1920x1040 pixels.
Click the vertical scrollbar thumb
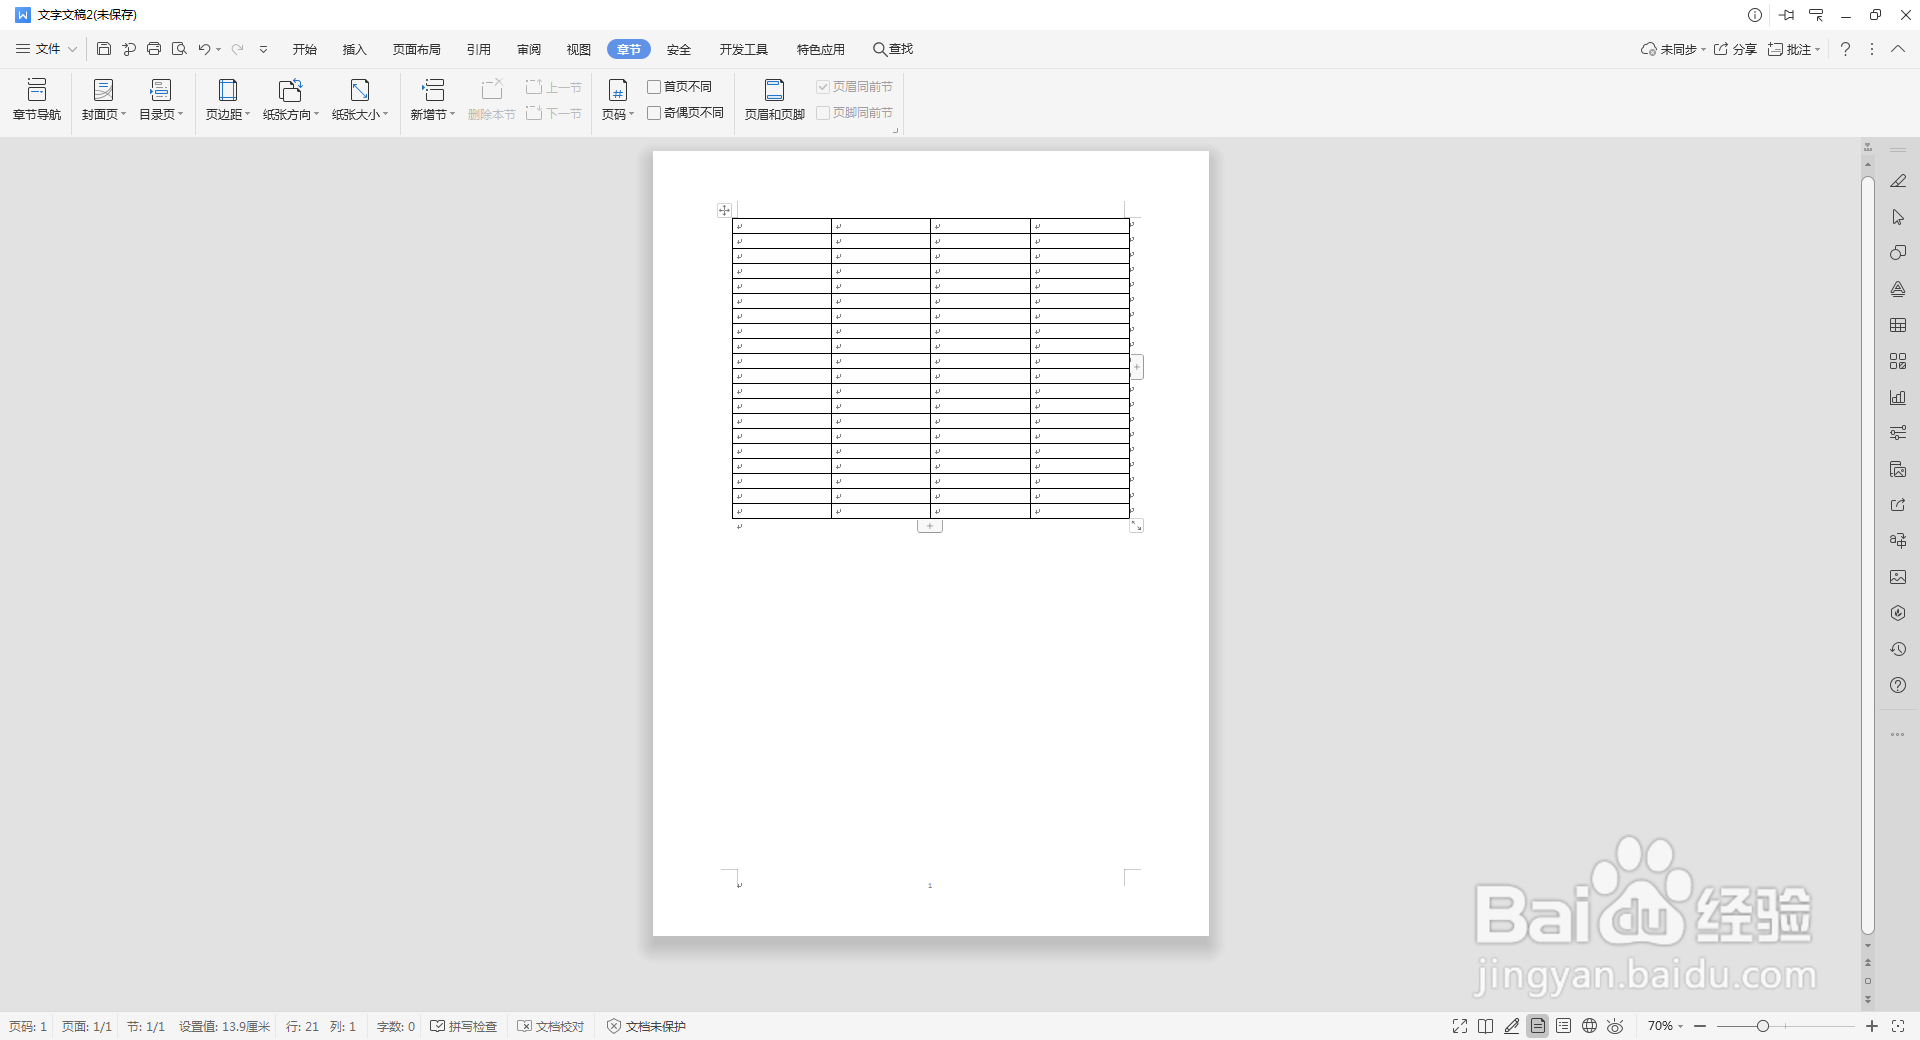pyautogui.click(x=1868, y=555)
